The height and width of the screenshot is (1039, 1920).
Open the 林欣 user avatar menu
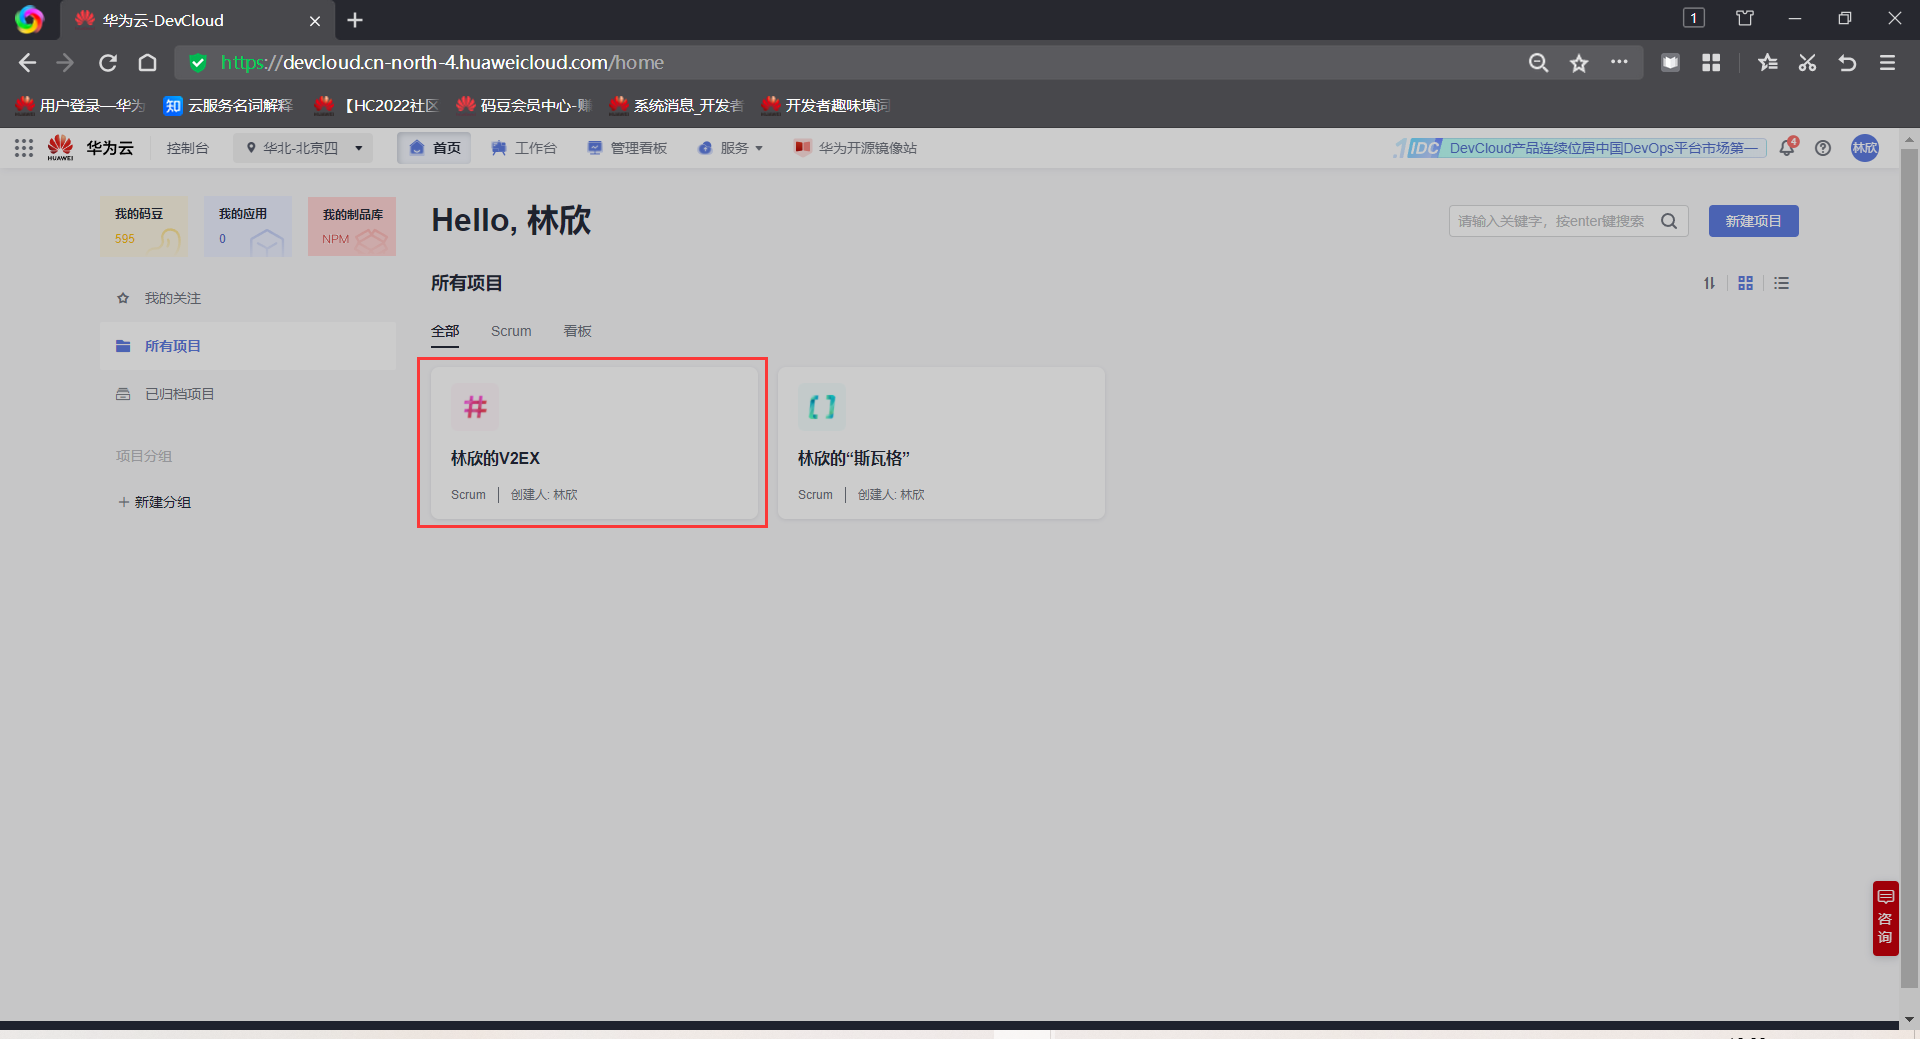tap(1865, 148)
